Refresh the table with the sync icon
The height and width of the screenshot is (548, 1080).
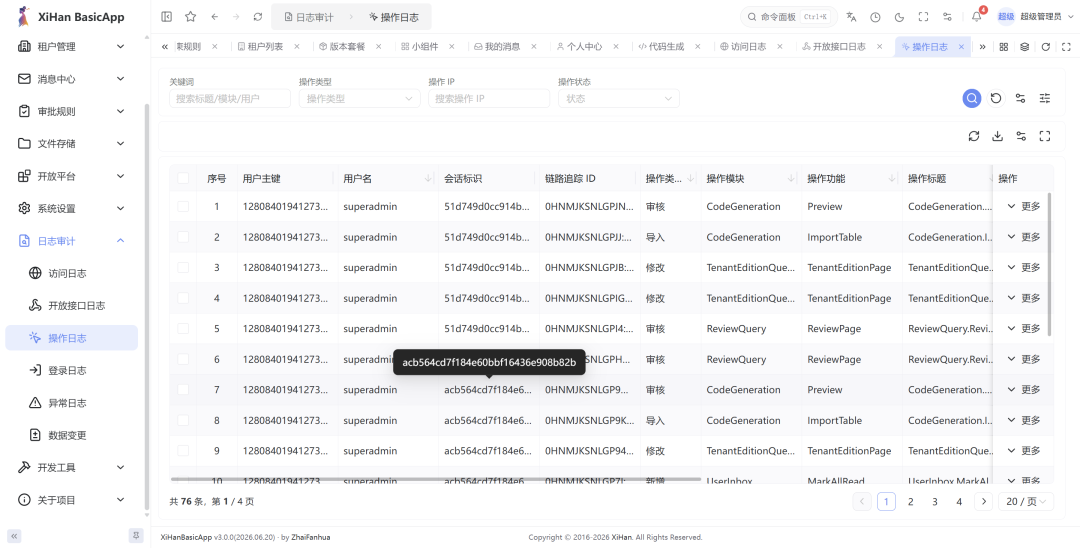[974, 136]
